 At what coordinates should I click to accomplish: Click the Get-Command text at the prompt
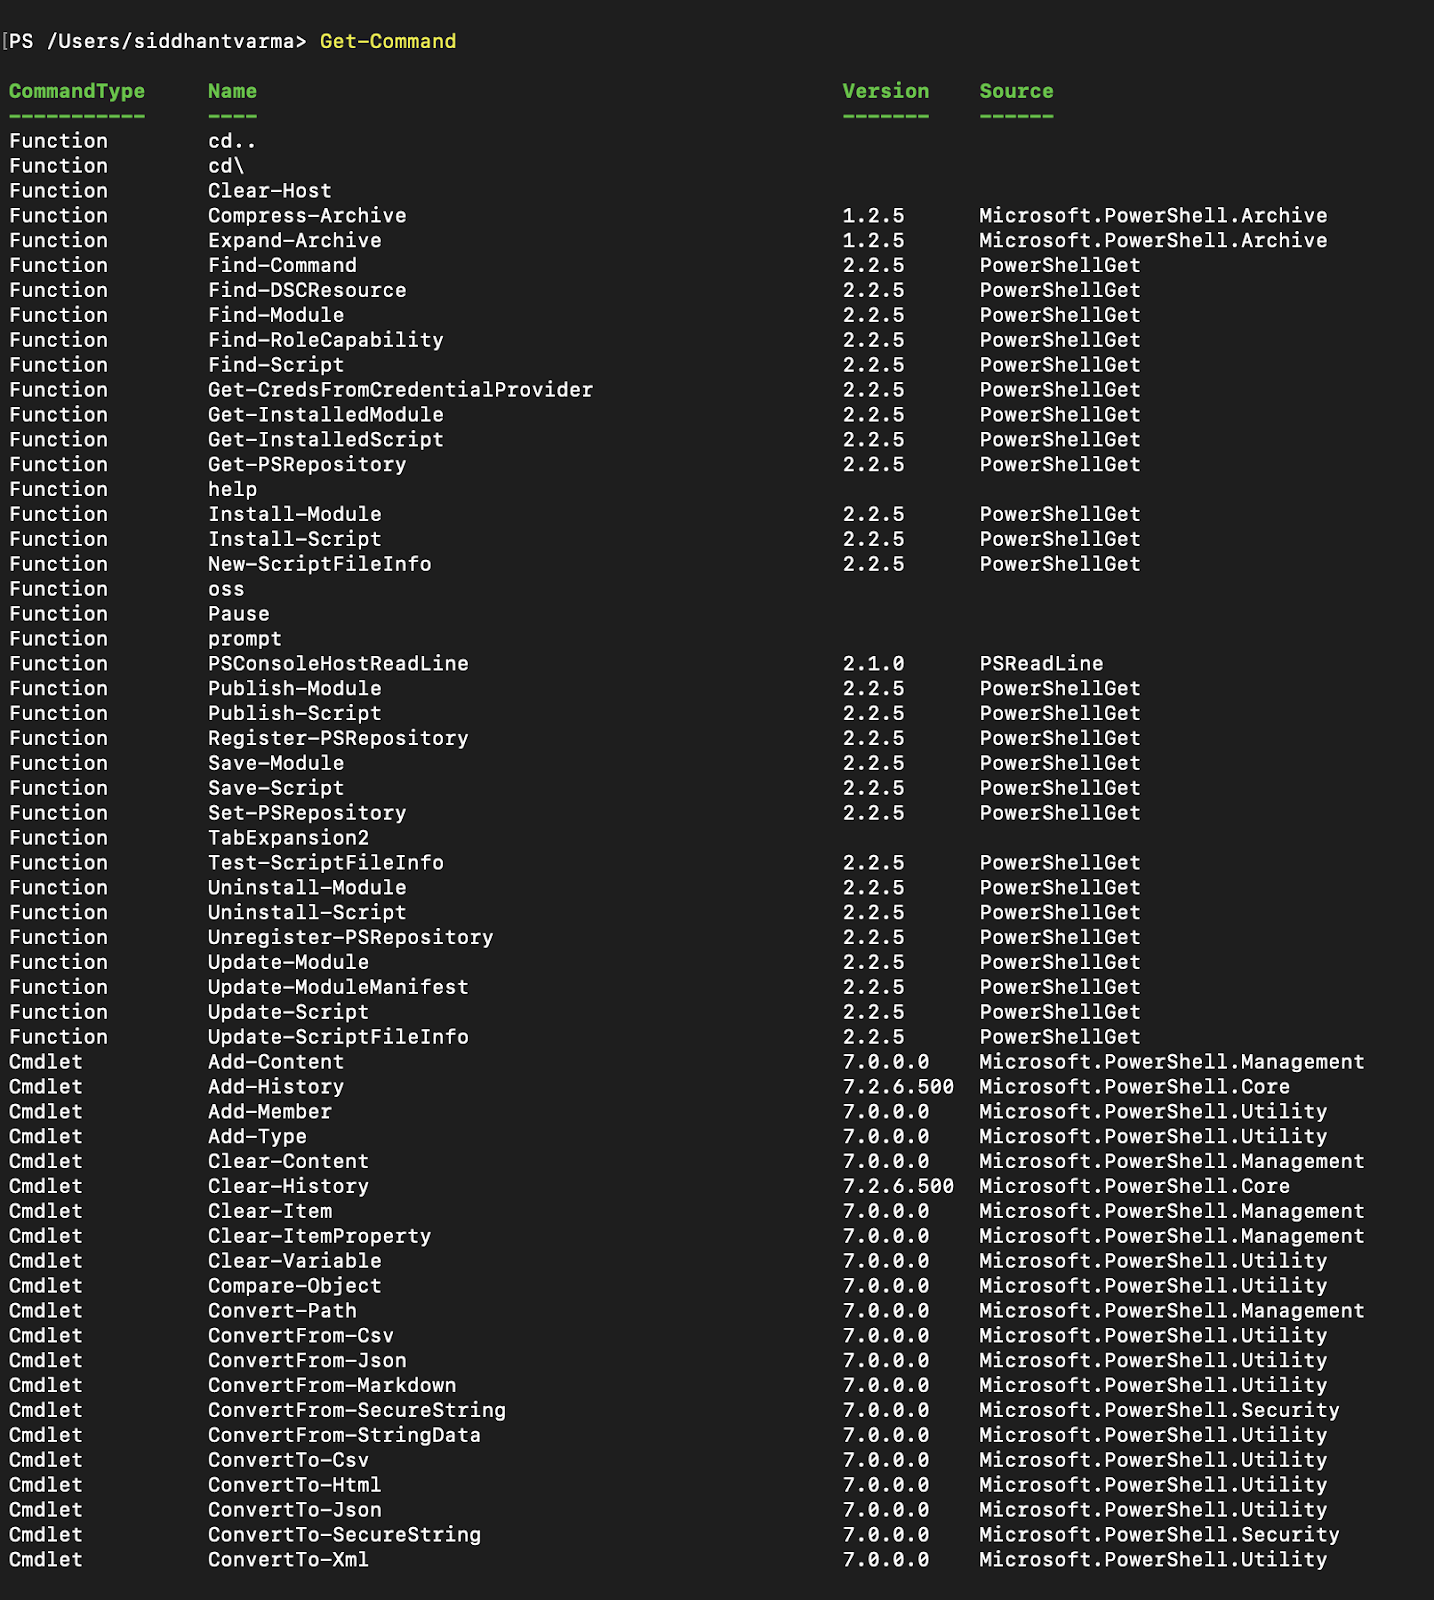point(388,41)
